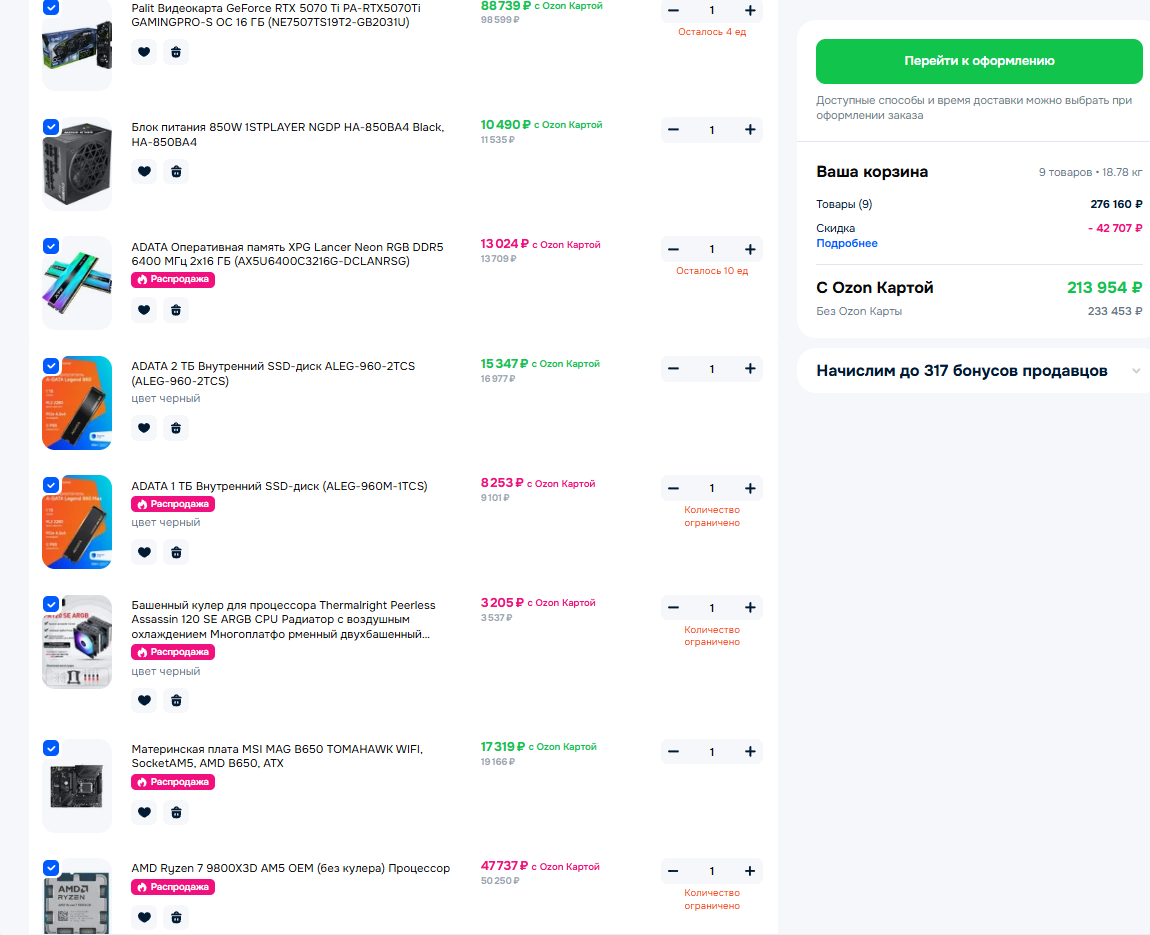1150x935 pixels.
Task: Favorite the MSI MAG B650 TOMAHAWK motherboard
Action: pos(144,813)
